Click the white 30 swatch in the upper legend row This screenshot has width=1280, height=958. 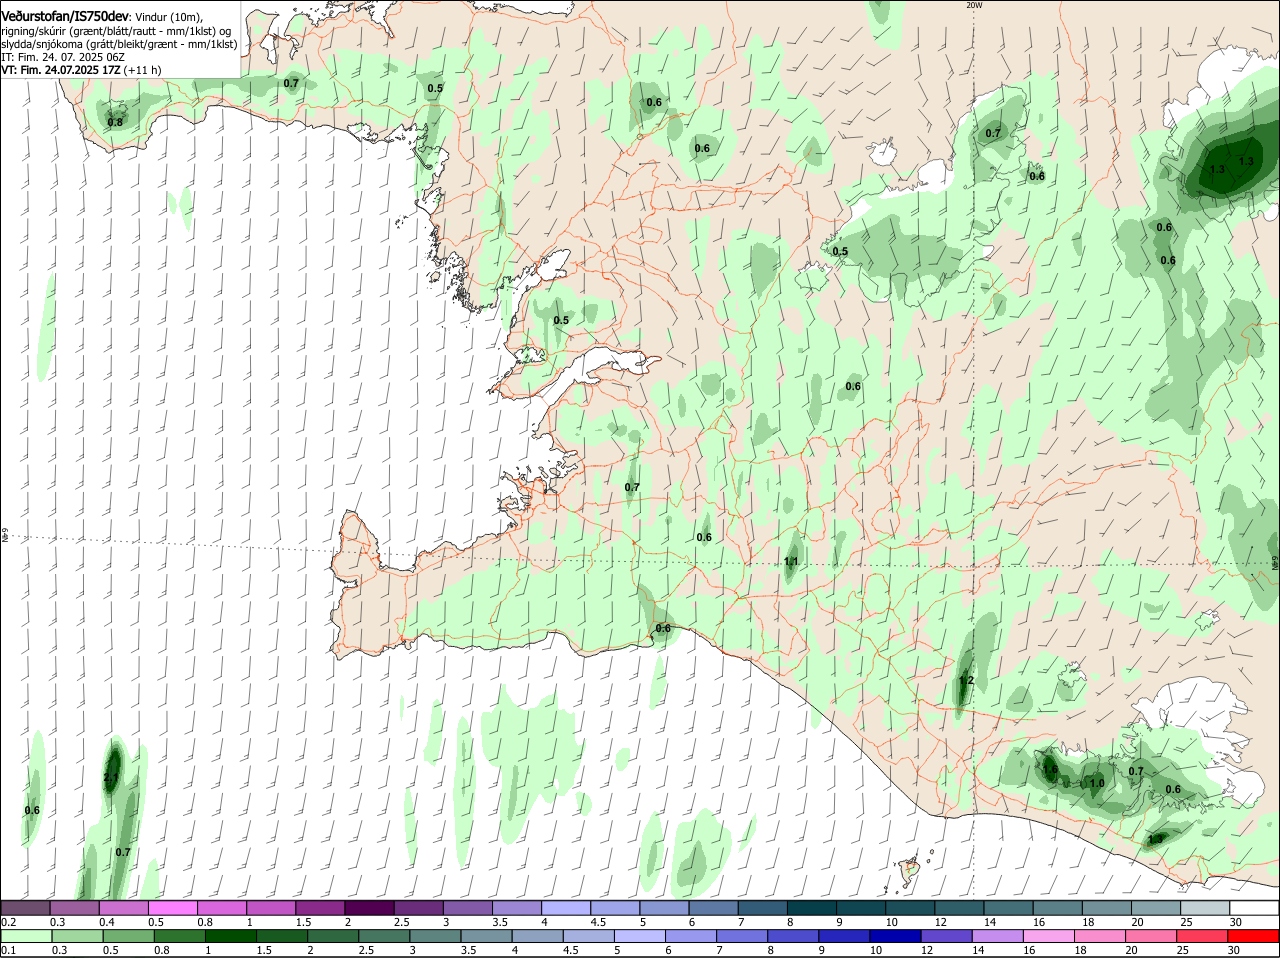pos(1254,907)
